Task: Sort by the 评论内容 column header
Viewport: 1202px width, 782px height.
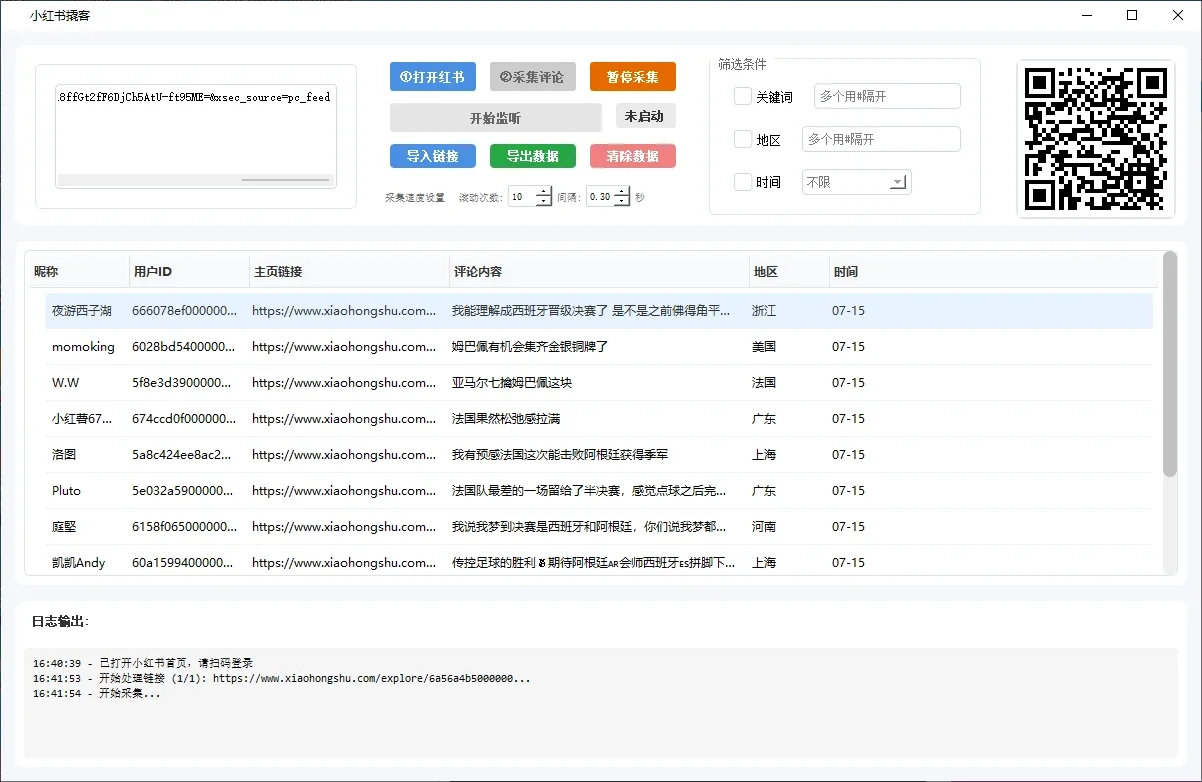Action: coord(599,271)
